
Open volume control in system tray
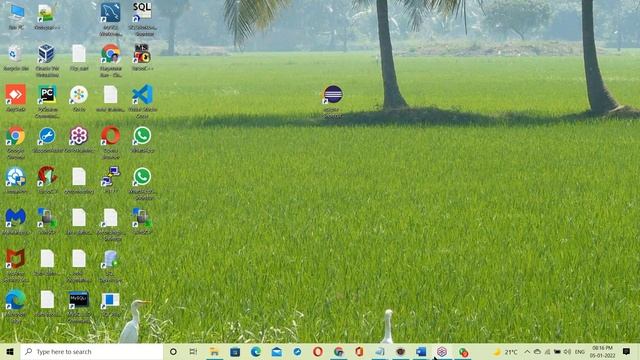coord(567,351)
